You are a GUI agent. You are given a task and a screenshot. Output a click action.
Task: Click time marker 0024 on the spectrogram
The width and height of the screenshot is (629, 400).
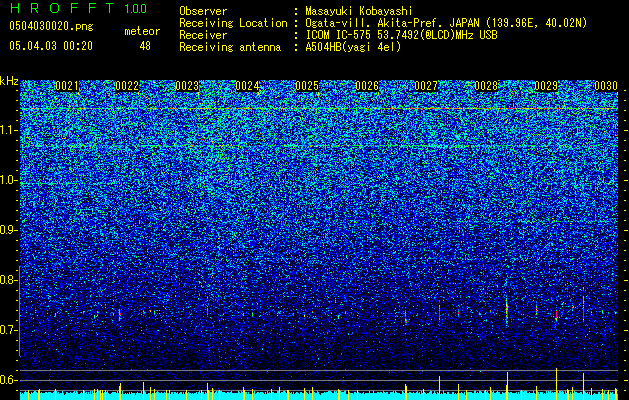pos(247,86)
